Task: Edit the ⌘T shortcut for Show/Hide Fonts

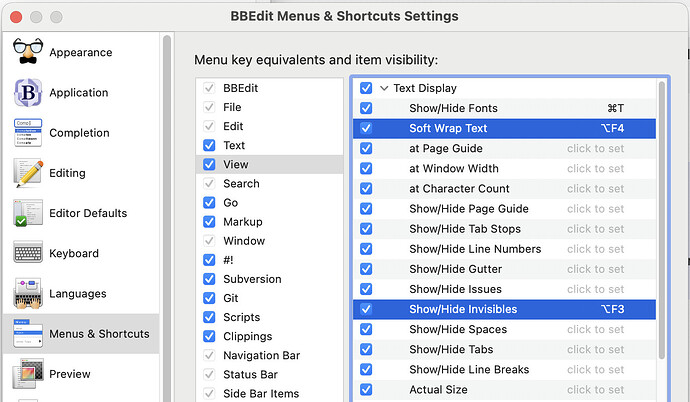Action: [615, 108]
